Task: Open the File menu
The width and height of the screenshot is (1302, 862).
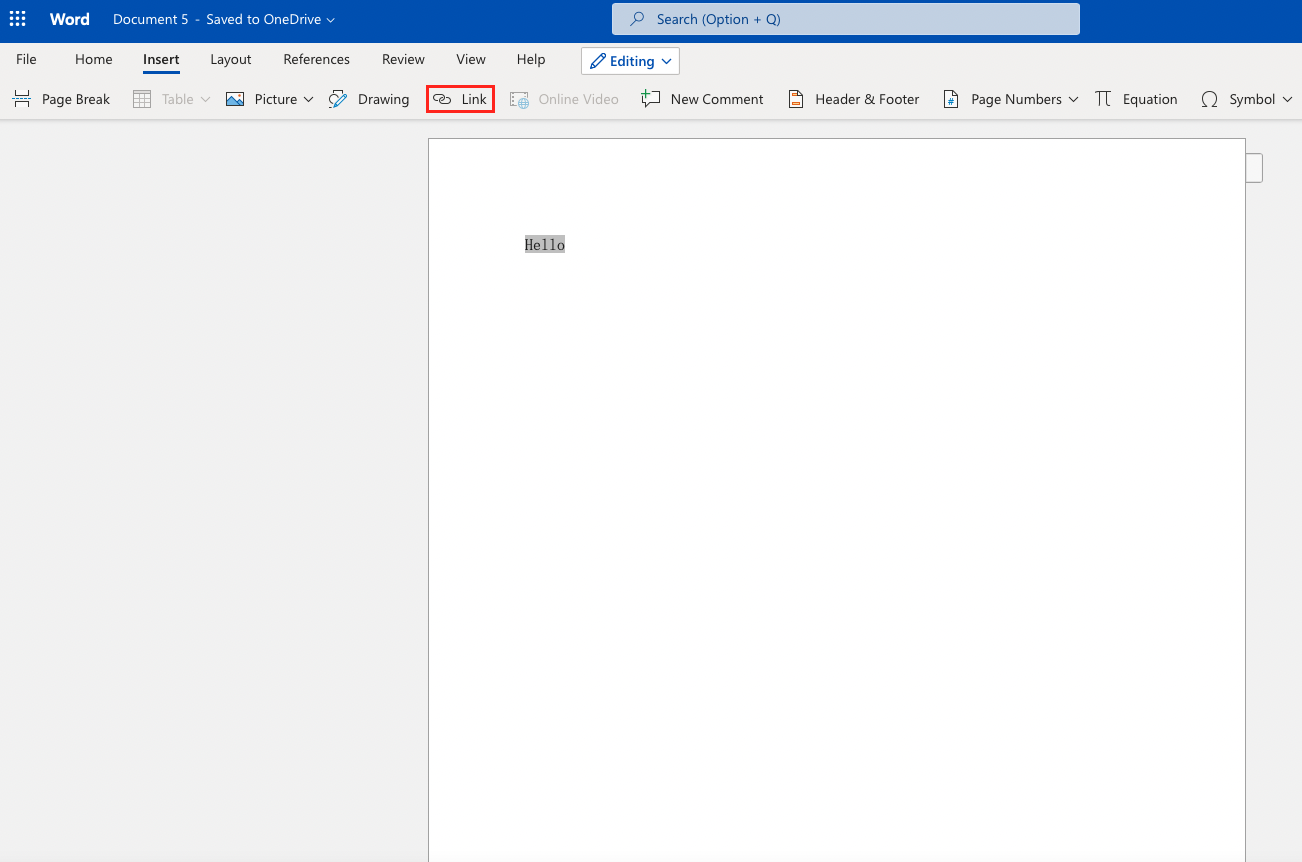Action: pyautogui.click(x=26, y=59)
